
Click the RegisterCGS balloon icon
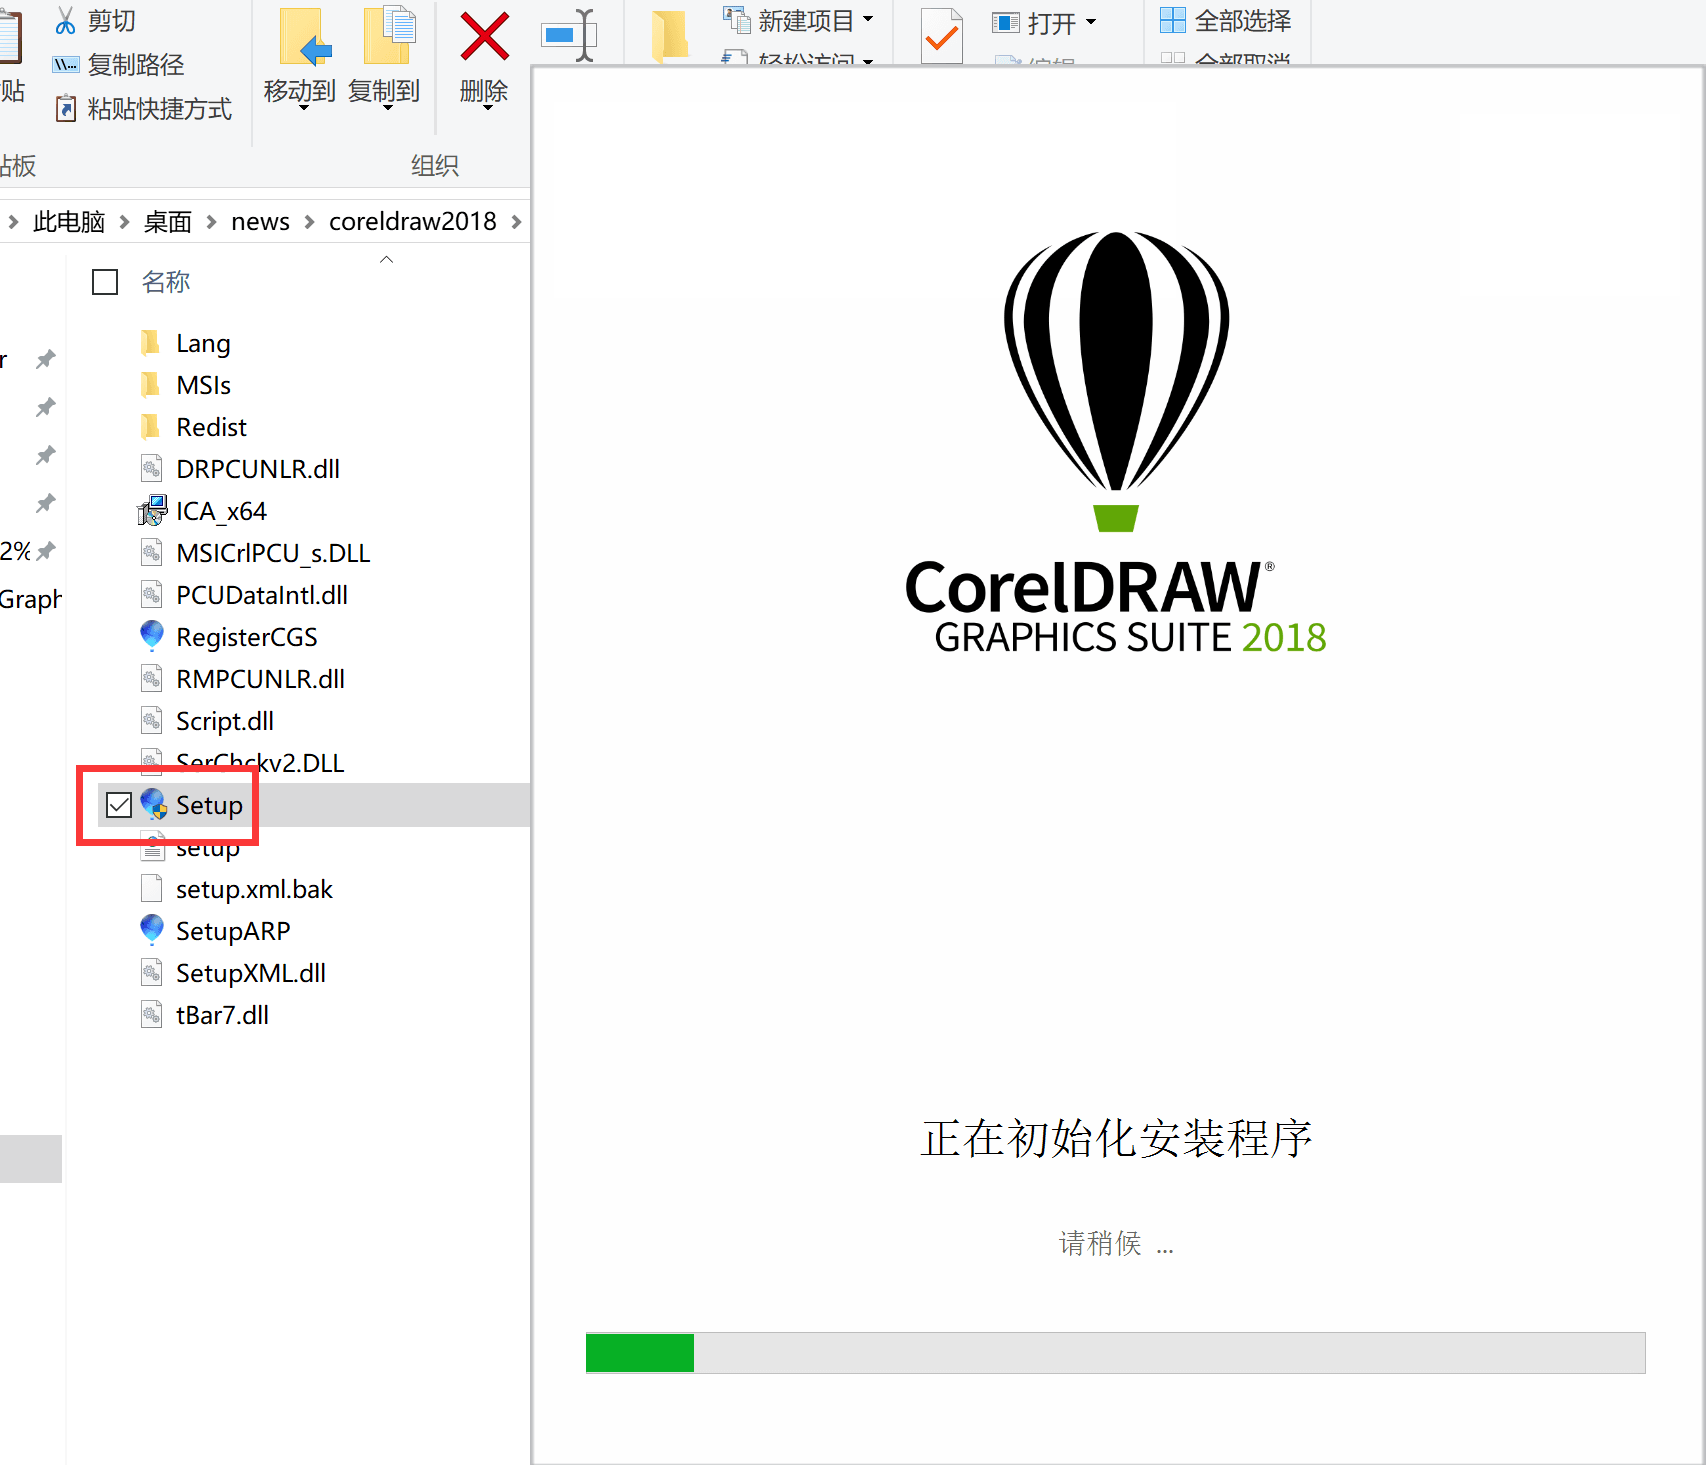click(152, 635)
